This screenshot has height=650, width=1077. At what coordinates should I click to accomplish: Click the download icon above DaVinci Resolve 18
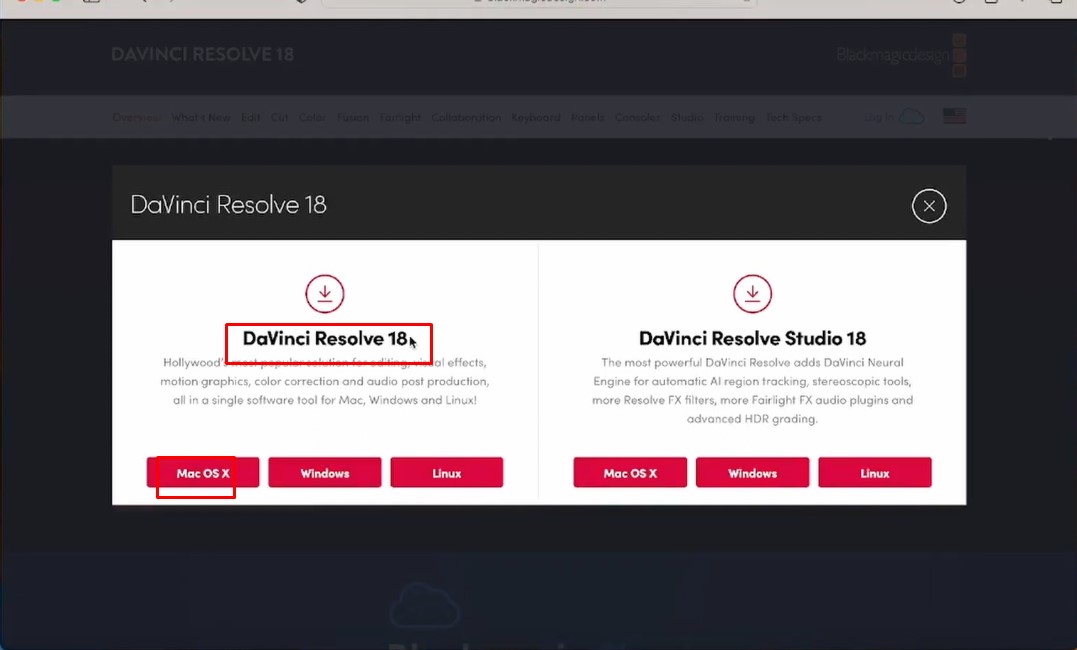(x=324, y=293)
